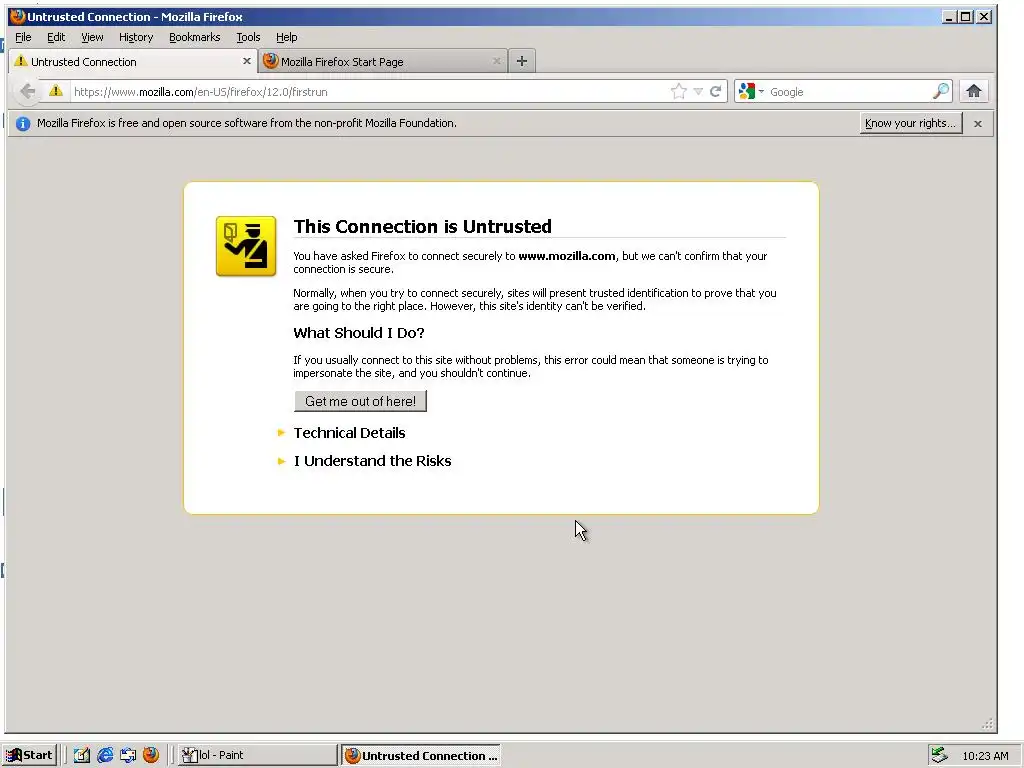Bookmark this page with the star icon
Screen dimensions: 1024x768
click(679, 91)
